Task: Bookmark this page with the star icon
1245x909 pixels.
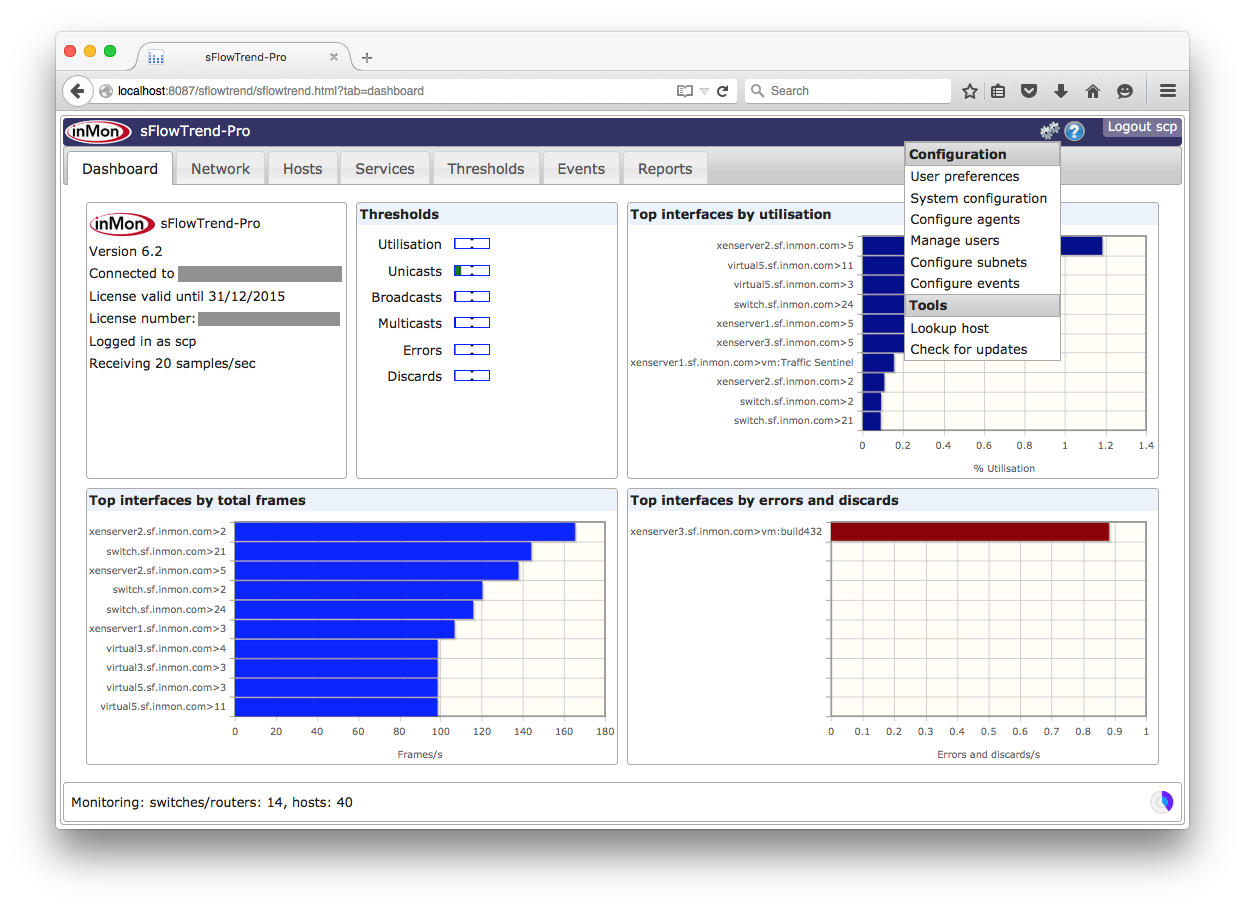Action: 970,91
